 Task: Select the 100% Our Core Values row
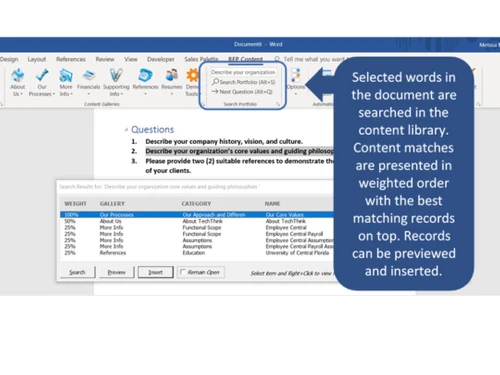197,215
